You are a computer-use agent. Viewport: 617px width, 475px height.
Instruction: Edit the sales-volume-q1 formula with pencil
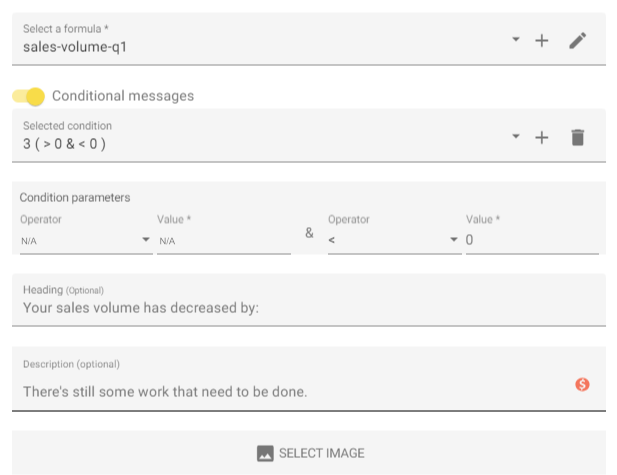click(577, 41)
